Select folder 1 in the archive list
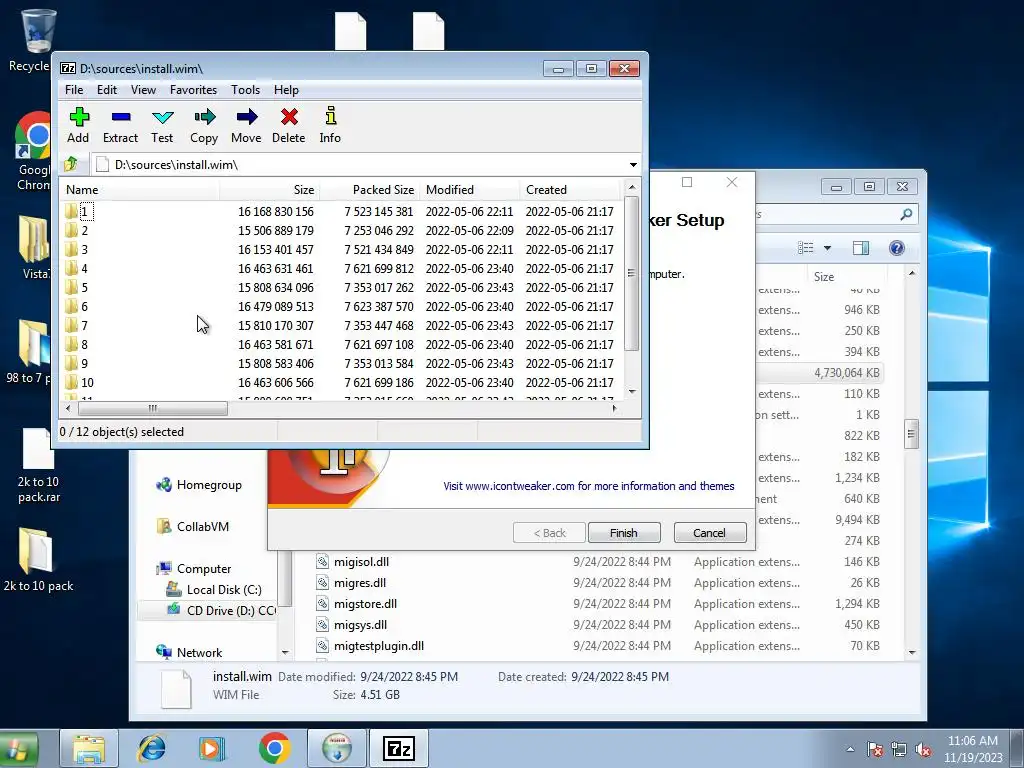This screenshot has height=768, width=1024. 84,212
